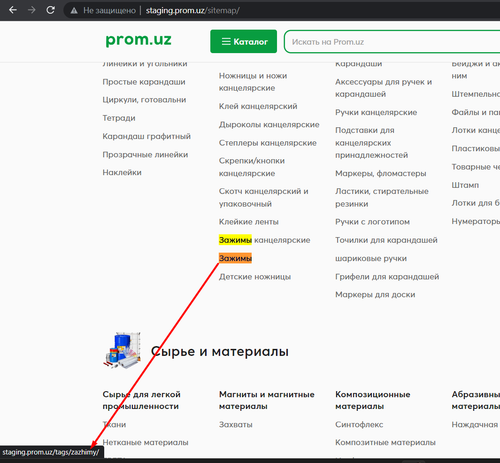This screenshot has width=500, height=463.
Task: Open Клейкие ленты link
Action: pyautogui.click(x=248, y=222)
